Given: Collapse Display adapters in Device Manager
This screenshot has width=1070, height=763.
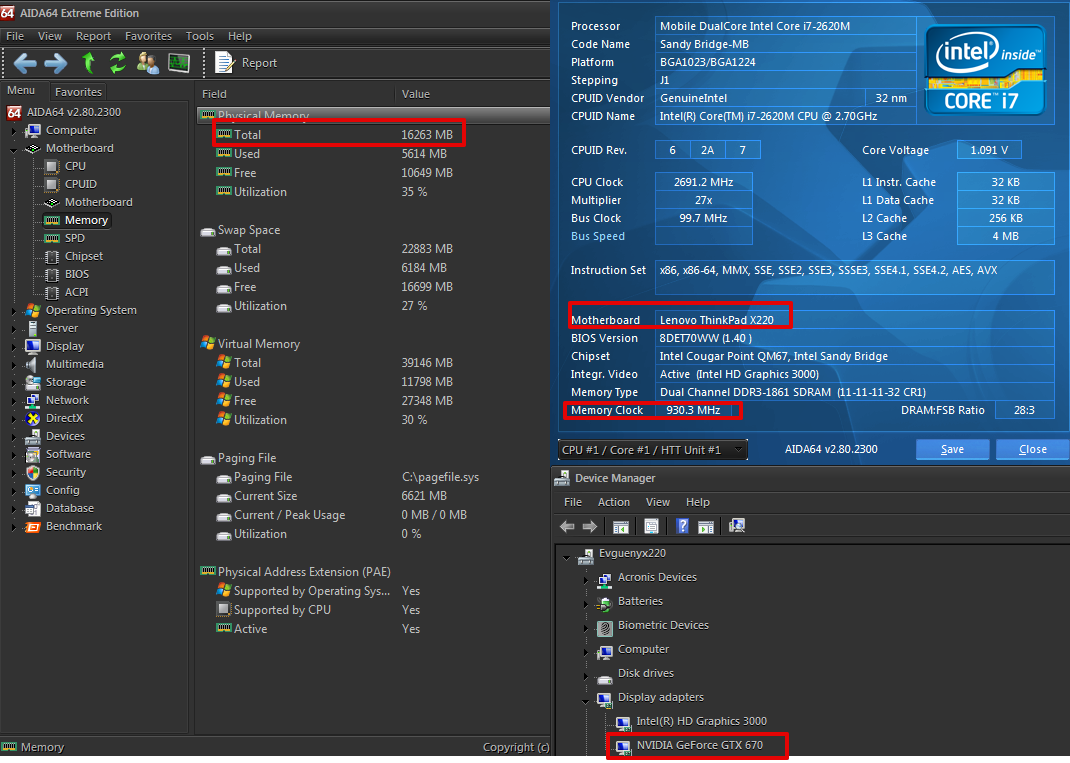Looking at the screenshot, I should [x=585, y=700].
